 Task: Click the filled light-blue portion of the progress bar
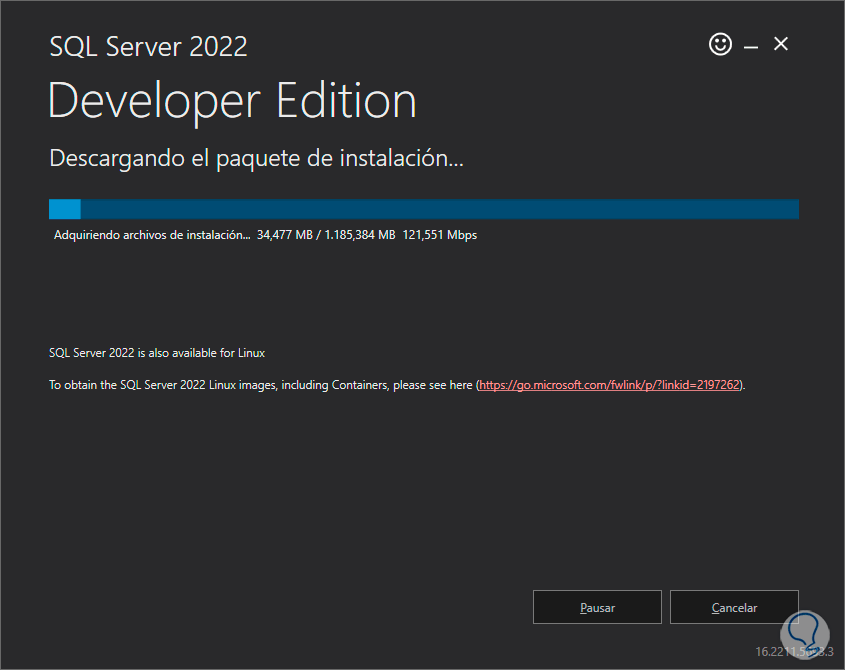tap(65, 209)
